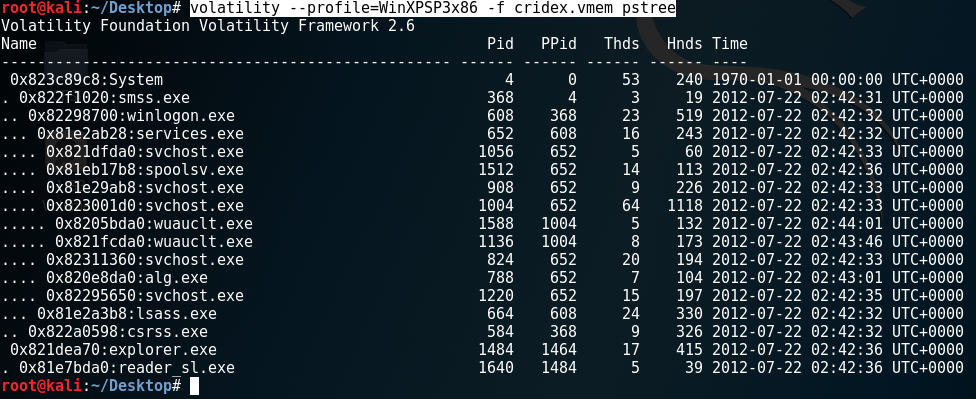This screenshot has height=399, width=976.
Task: Select the 0x821dea70:explorer.exe entry
Action: (113, 350)
